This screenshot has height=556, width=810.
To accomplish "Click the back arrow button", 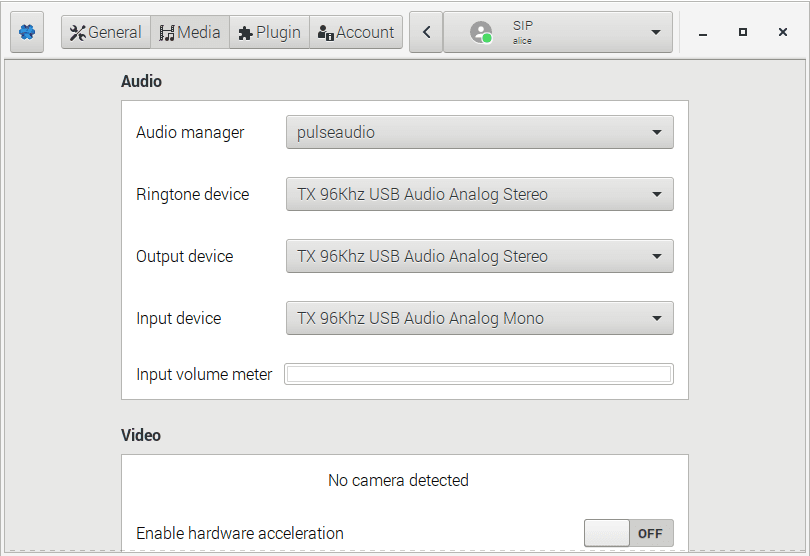I will [426, 32].
